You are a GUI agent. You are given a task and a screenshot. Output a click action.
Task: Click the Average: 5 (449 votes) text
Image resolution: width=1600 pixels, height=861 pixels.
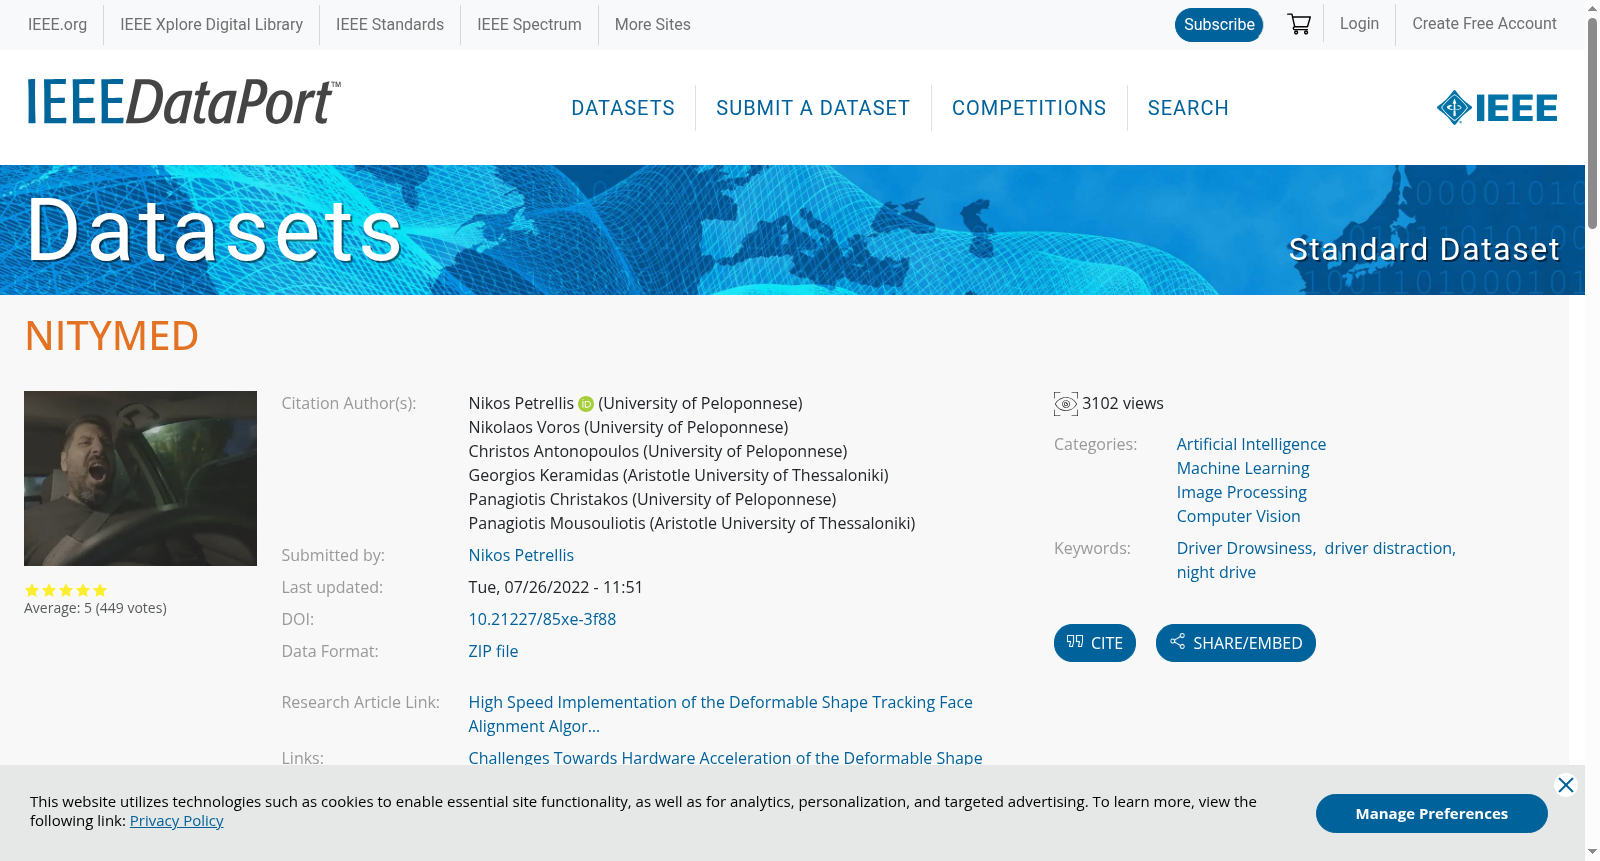pos(95,608)
